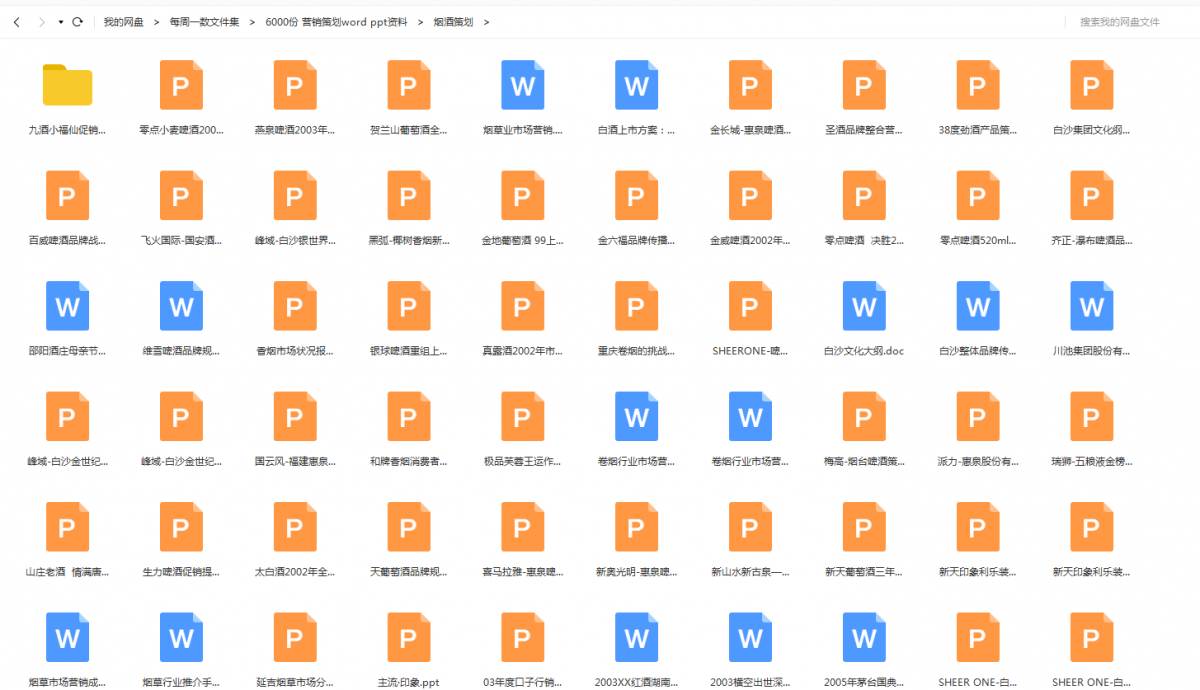Click the 银球啤酒重组上 PPT icon
This screenshot has width=1200, height=690.
click(x=409, y=306)
